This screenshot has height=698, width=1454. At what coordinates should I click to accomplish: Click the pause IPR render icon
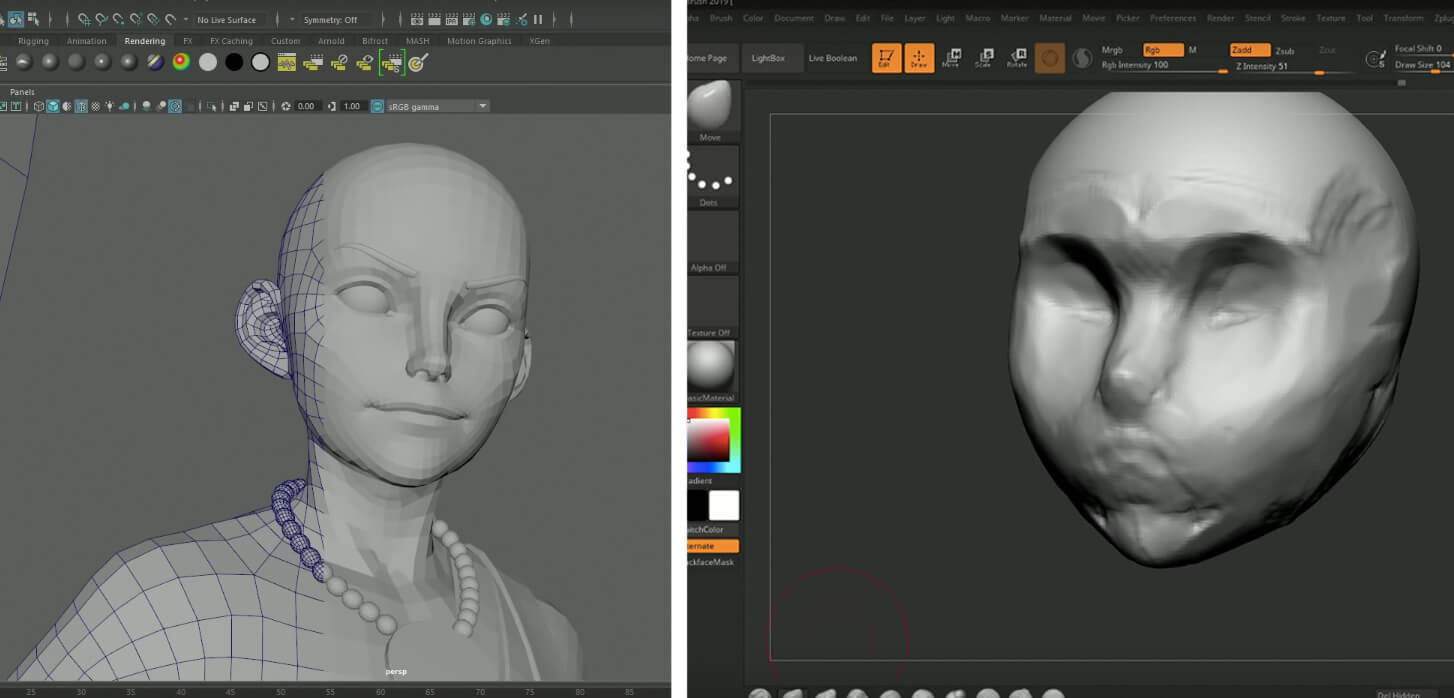click(x=538, y=19)
